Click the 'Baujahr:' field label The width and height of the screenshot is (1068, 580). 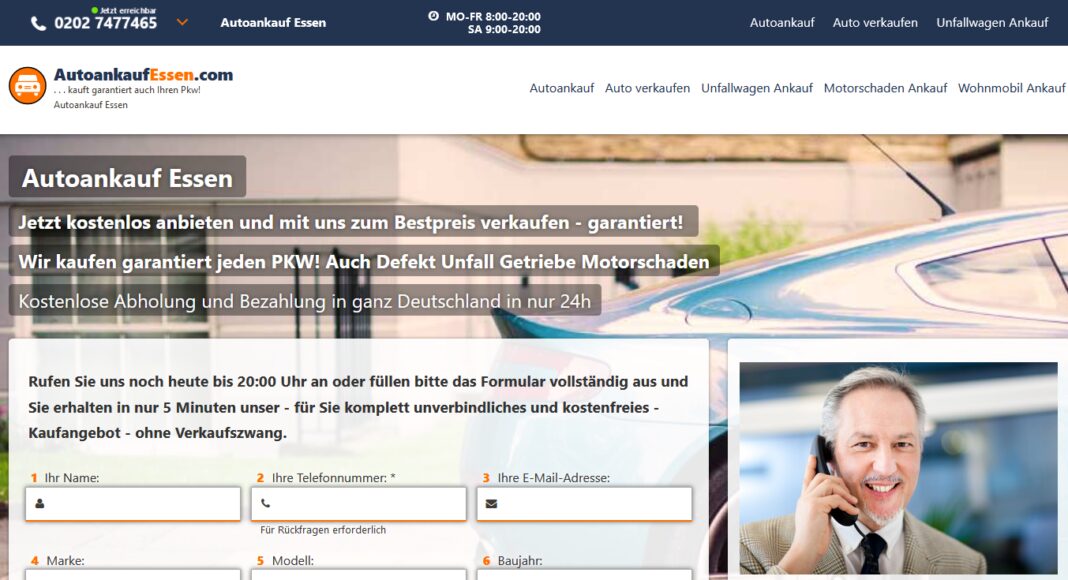[520, 561]
